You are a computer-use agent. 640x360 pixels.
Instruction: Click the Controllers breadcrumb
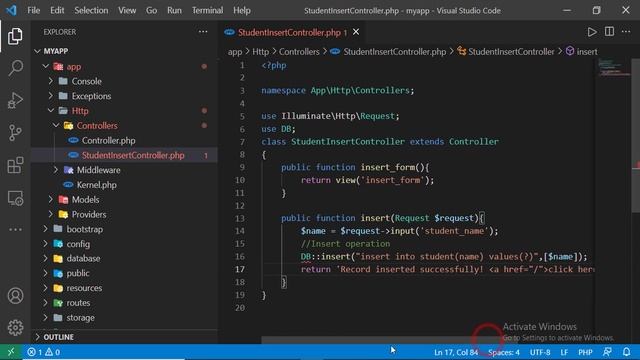click(x=299, y=51)
